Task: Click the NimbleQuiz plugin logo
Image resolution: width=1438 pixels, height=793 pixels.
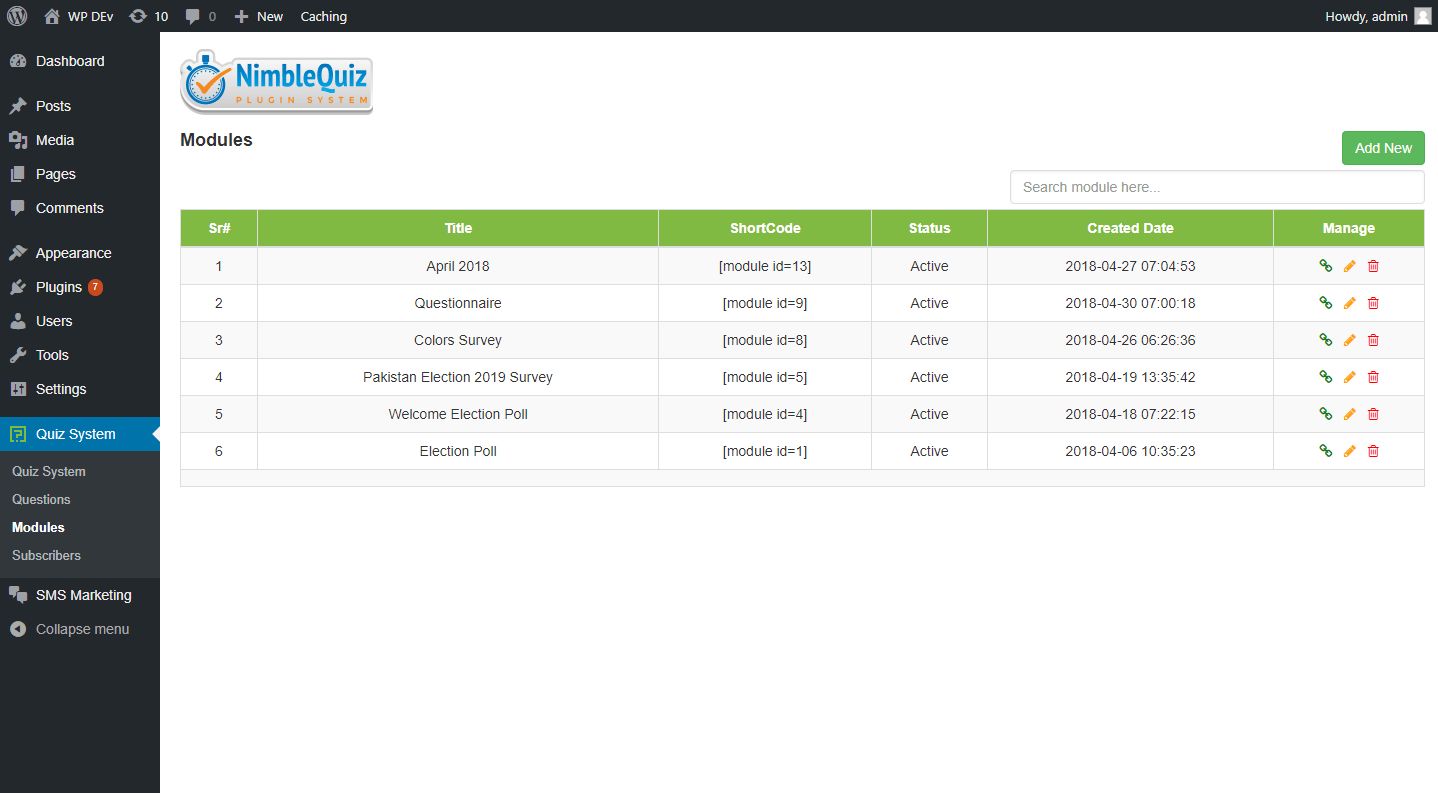Action: coord(276,82)
